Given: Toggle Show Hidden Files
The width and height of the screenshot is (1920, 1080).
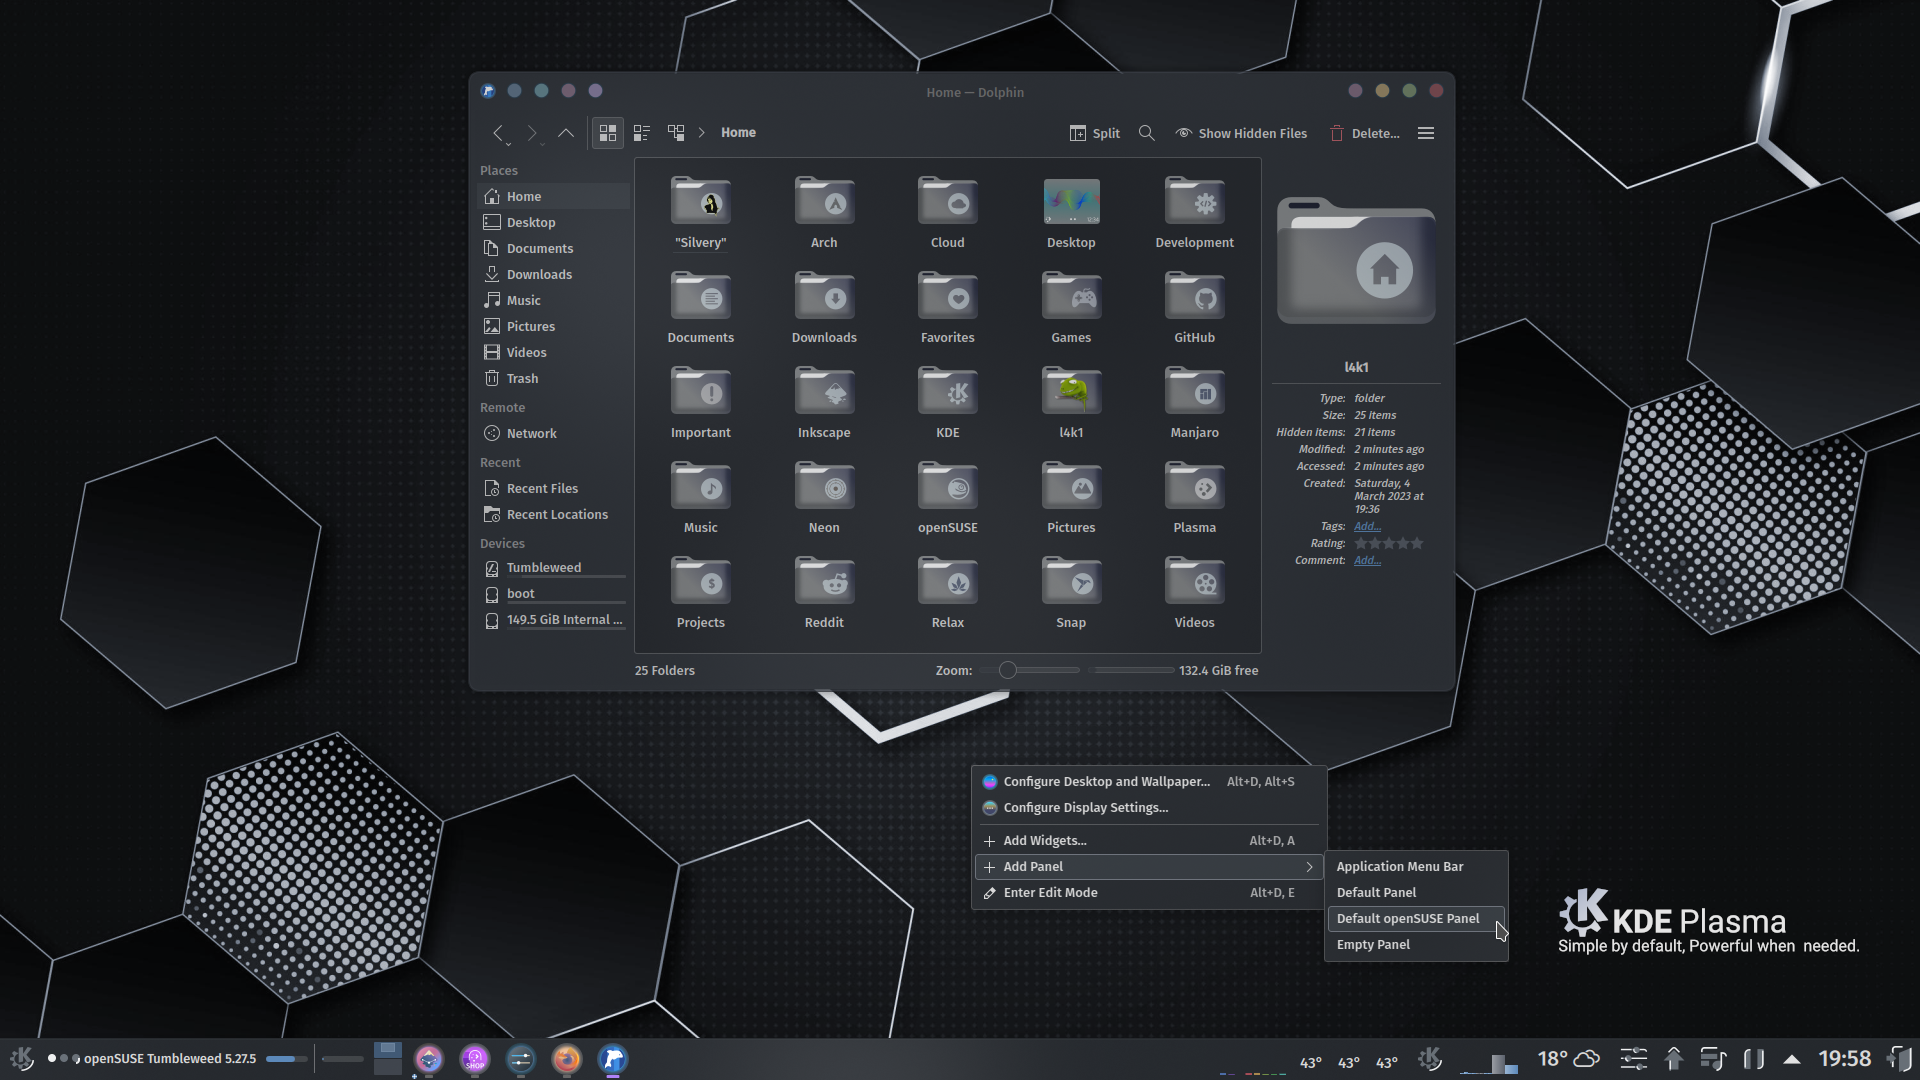Looking at the screenshot, I should pyautogui.click(x=1242, y=133).
